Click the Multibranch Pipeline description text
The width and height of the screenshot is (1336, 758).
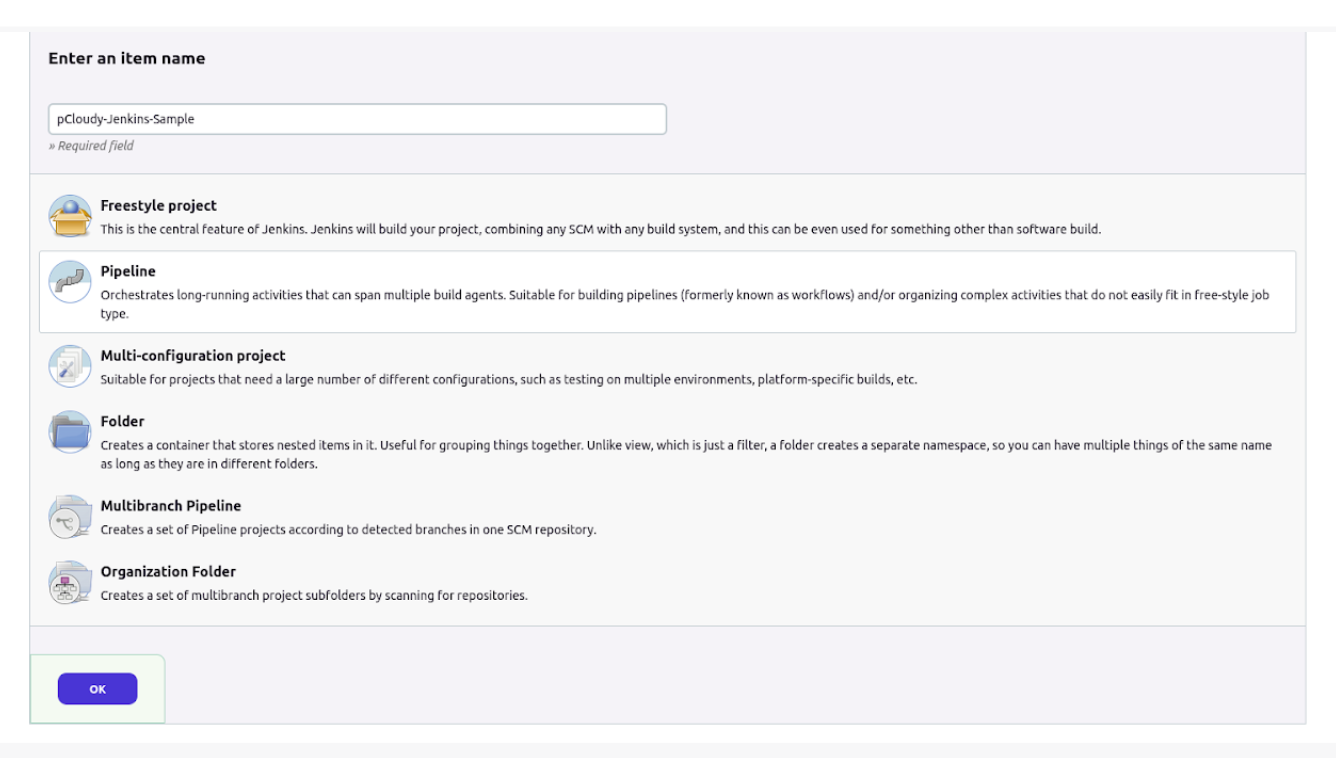[348, 530]
